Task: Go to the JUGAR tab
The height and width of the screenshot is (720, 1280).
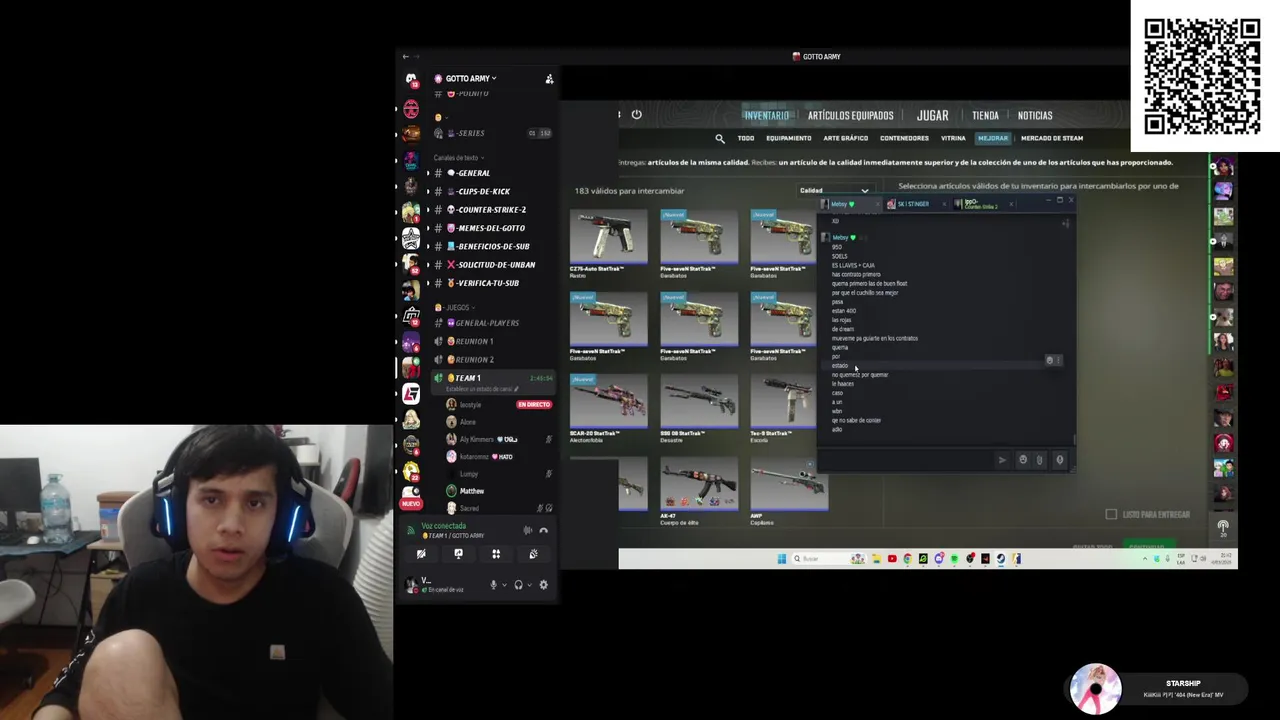Action: (933, 115)
